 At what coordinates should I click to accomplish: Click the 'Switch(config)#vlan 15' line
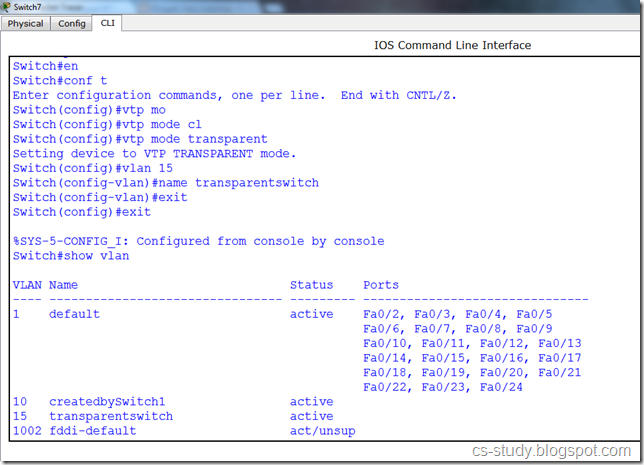[x=93, y=168]
